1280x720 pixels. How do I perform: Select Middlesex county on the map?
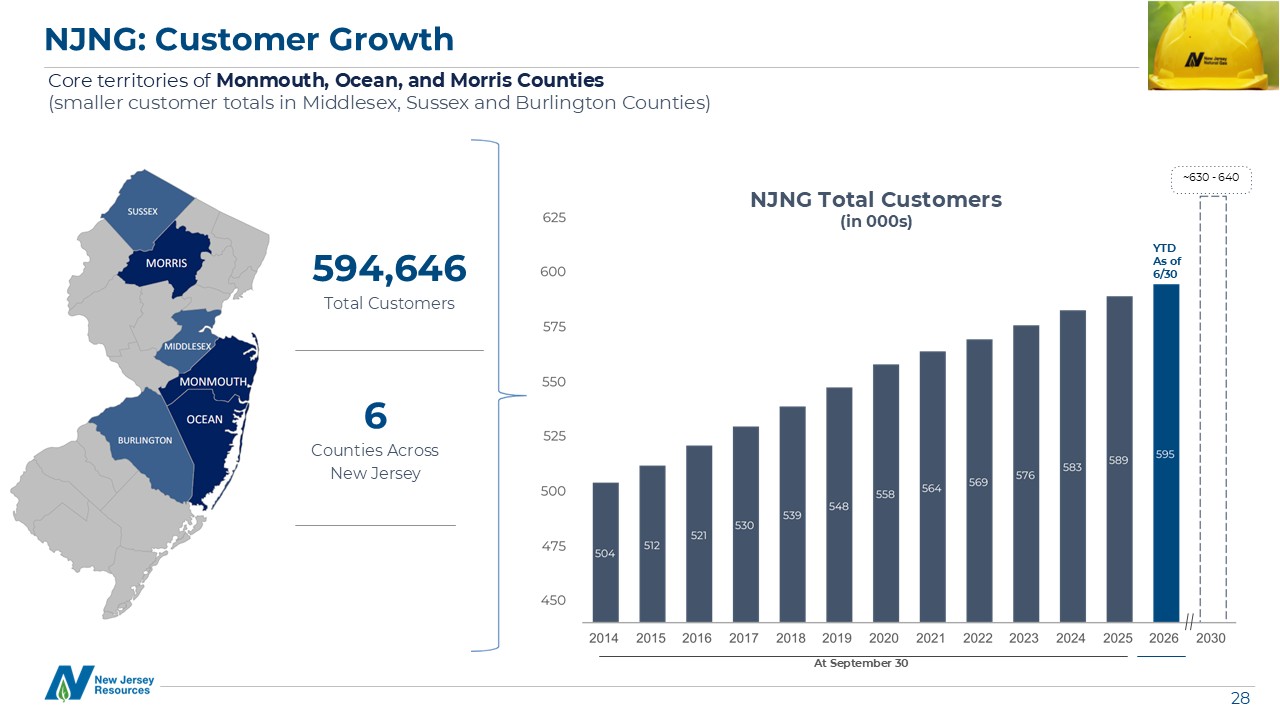(x=190, y=342)
